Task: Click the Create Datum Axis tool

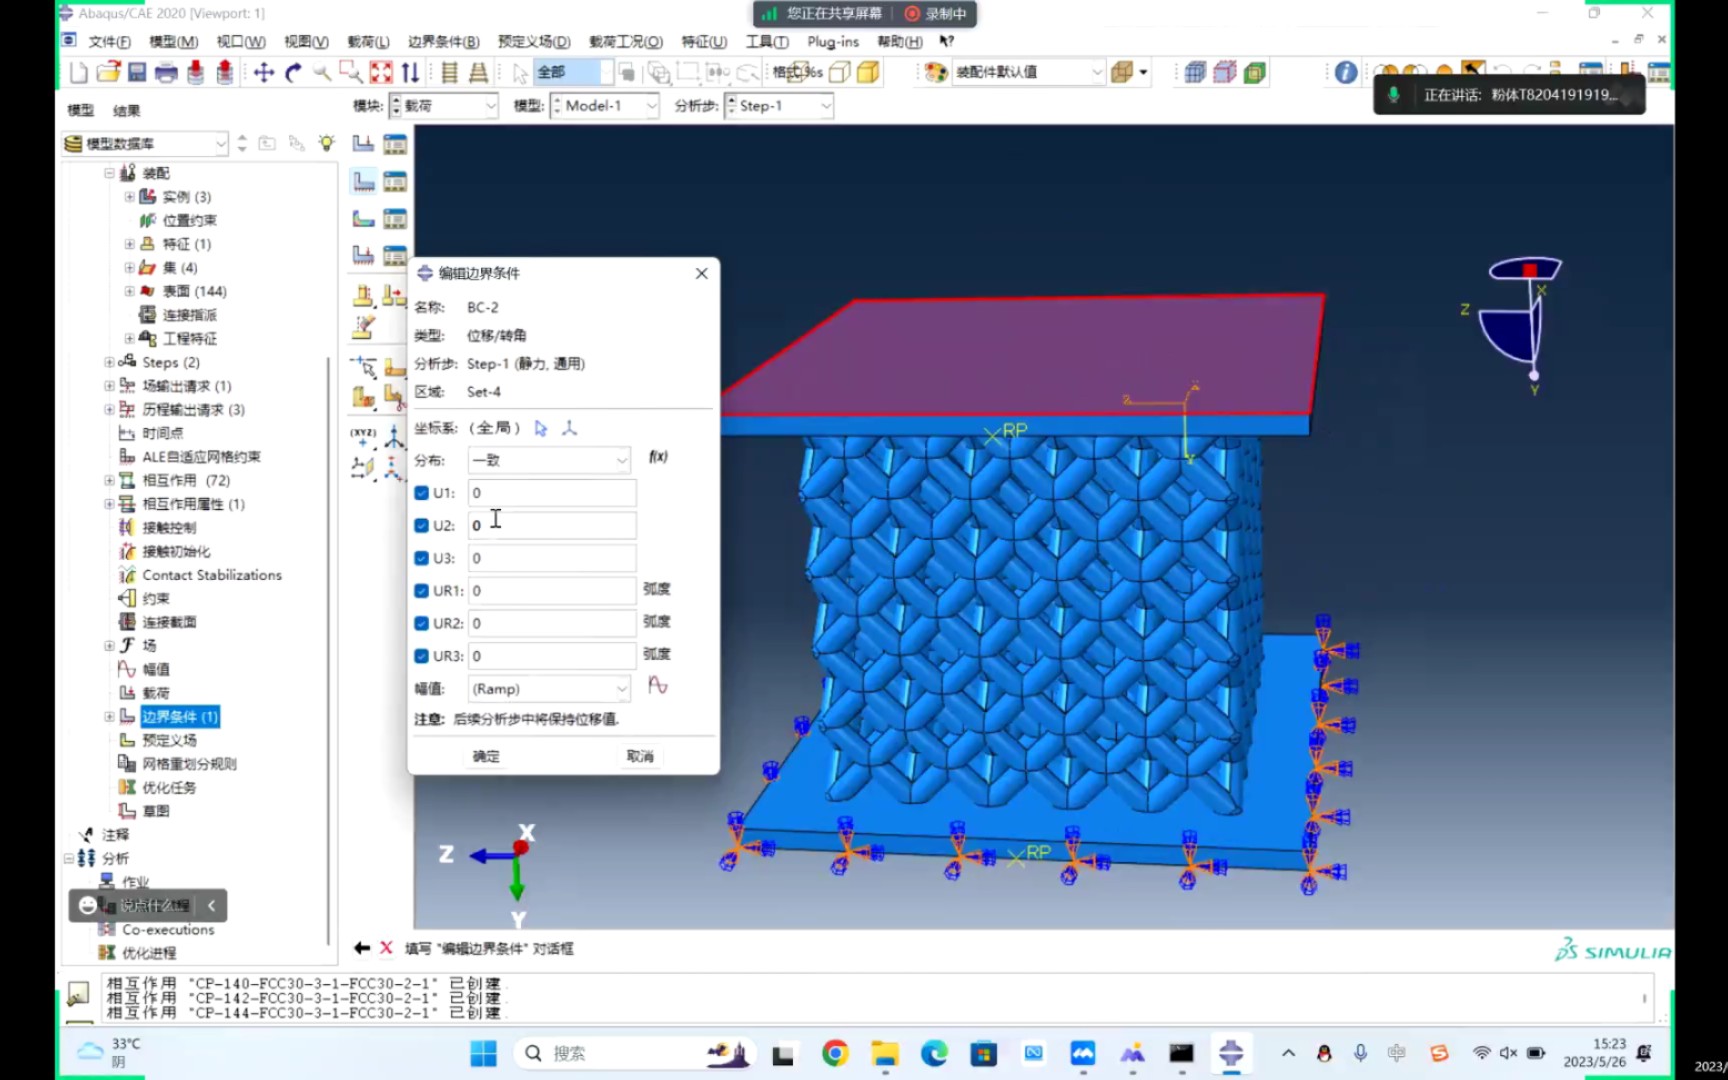Action: [394, 436]
